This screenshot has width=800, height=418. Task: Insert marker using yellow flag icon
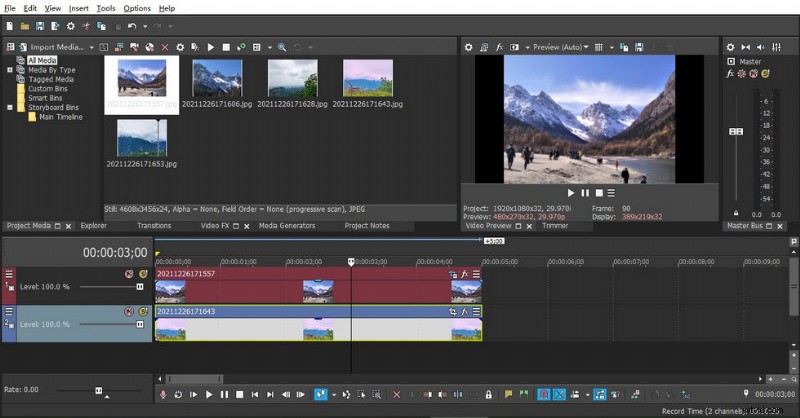click(x=508, y=395)
